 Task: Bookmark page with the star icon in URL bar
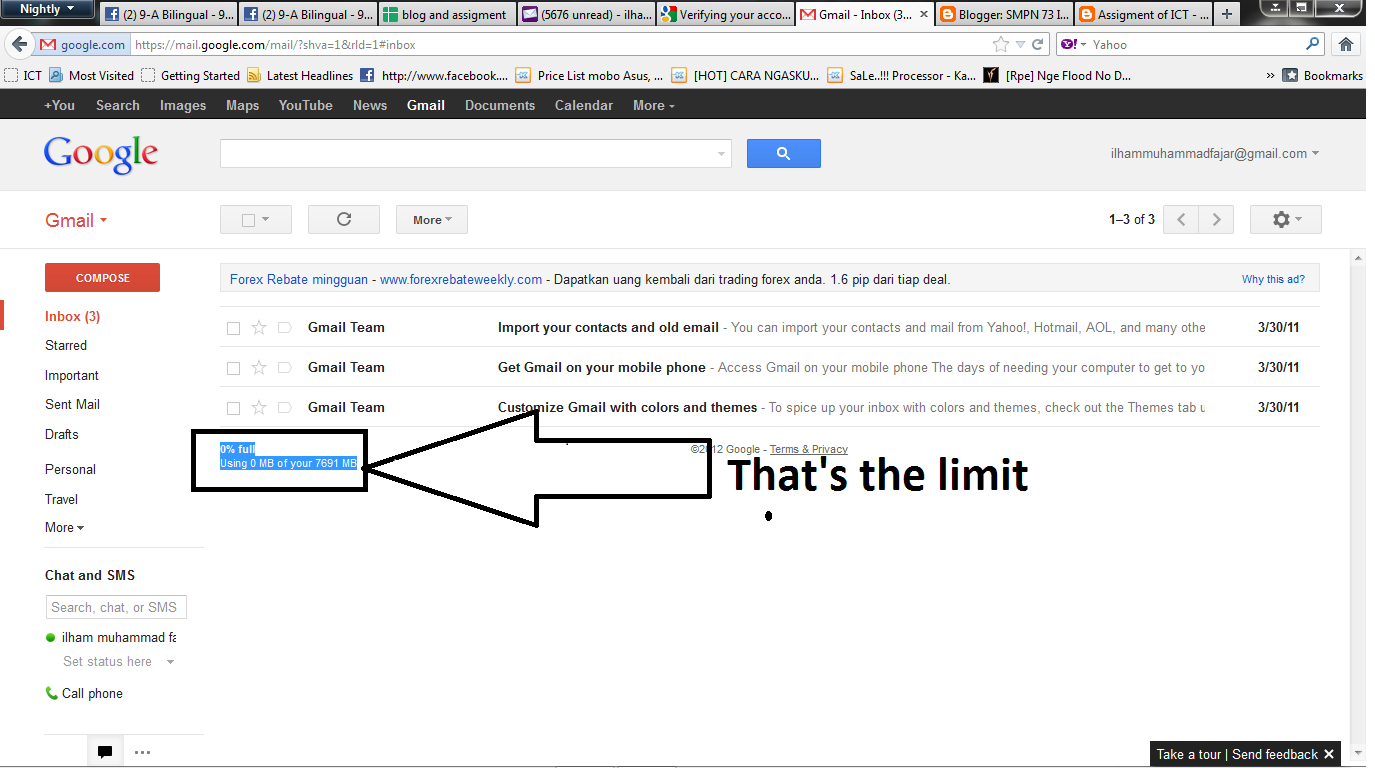click(1001, 44)
